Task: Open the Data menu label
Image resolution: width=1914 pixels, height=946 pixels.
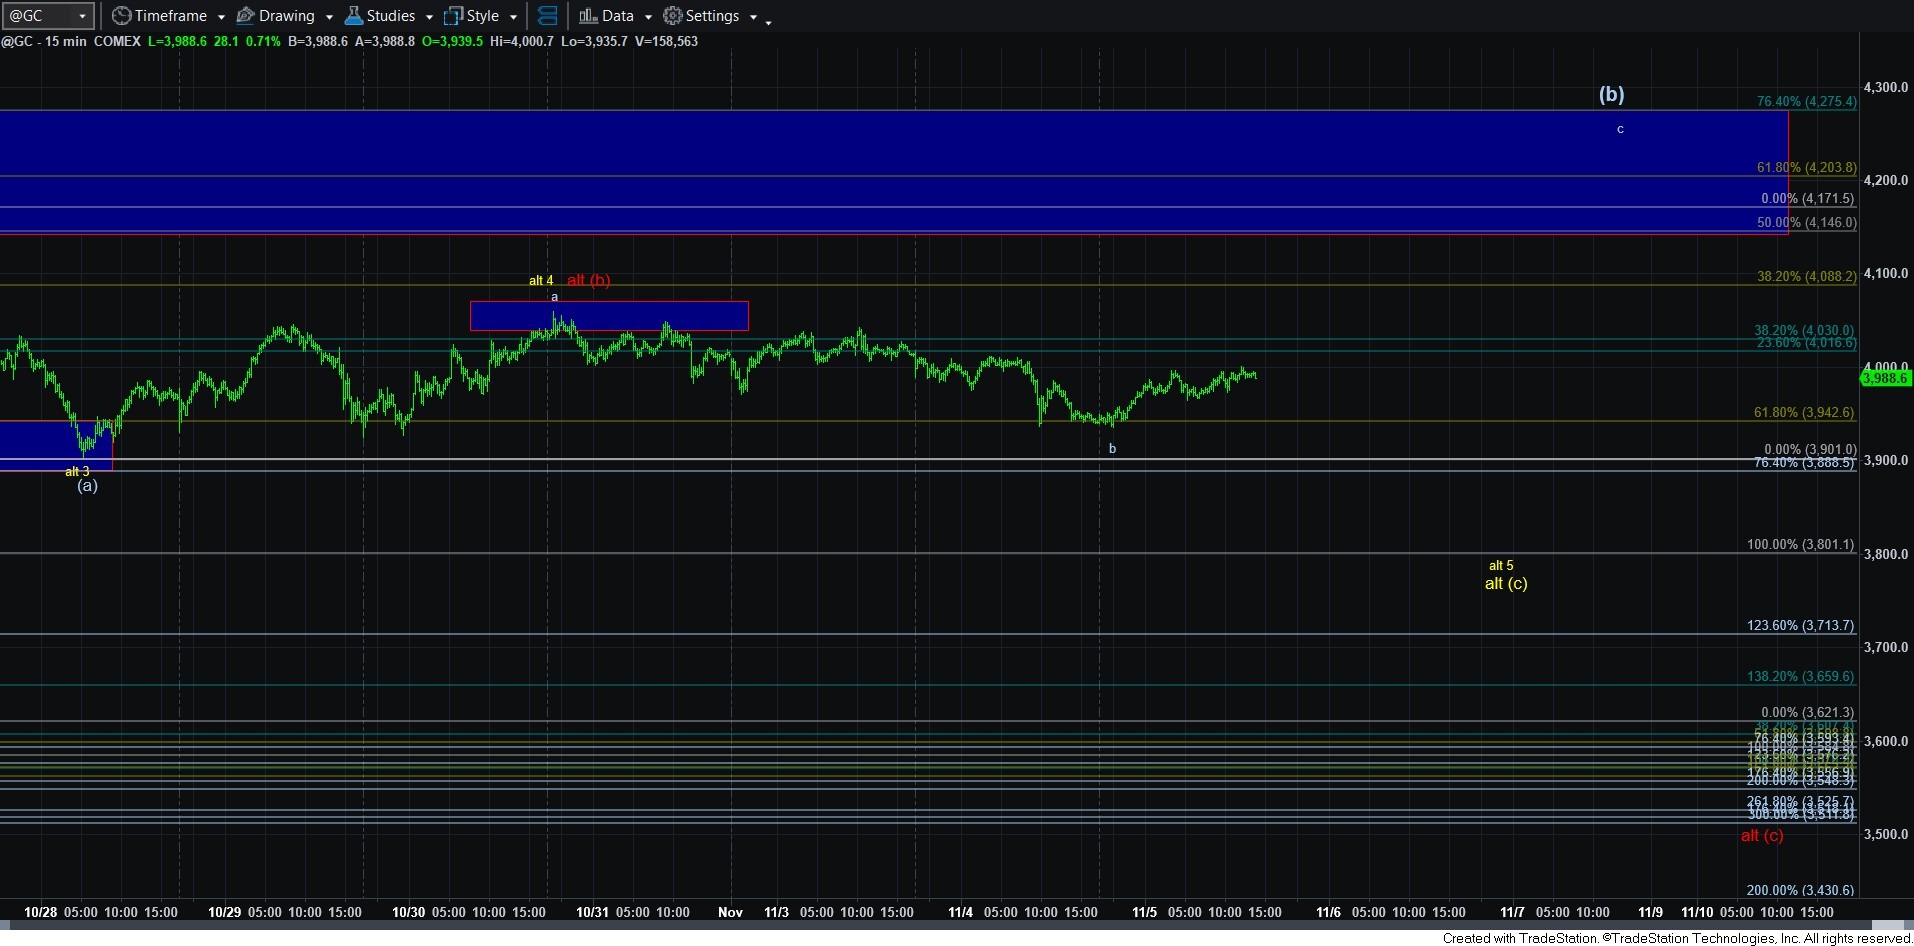Action: click(617, 16)
